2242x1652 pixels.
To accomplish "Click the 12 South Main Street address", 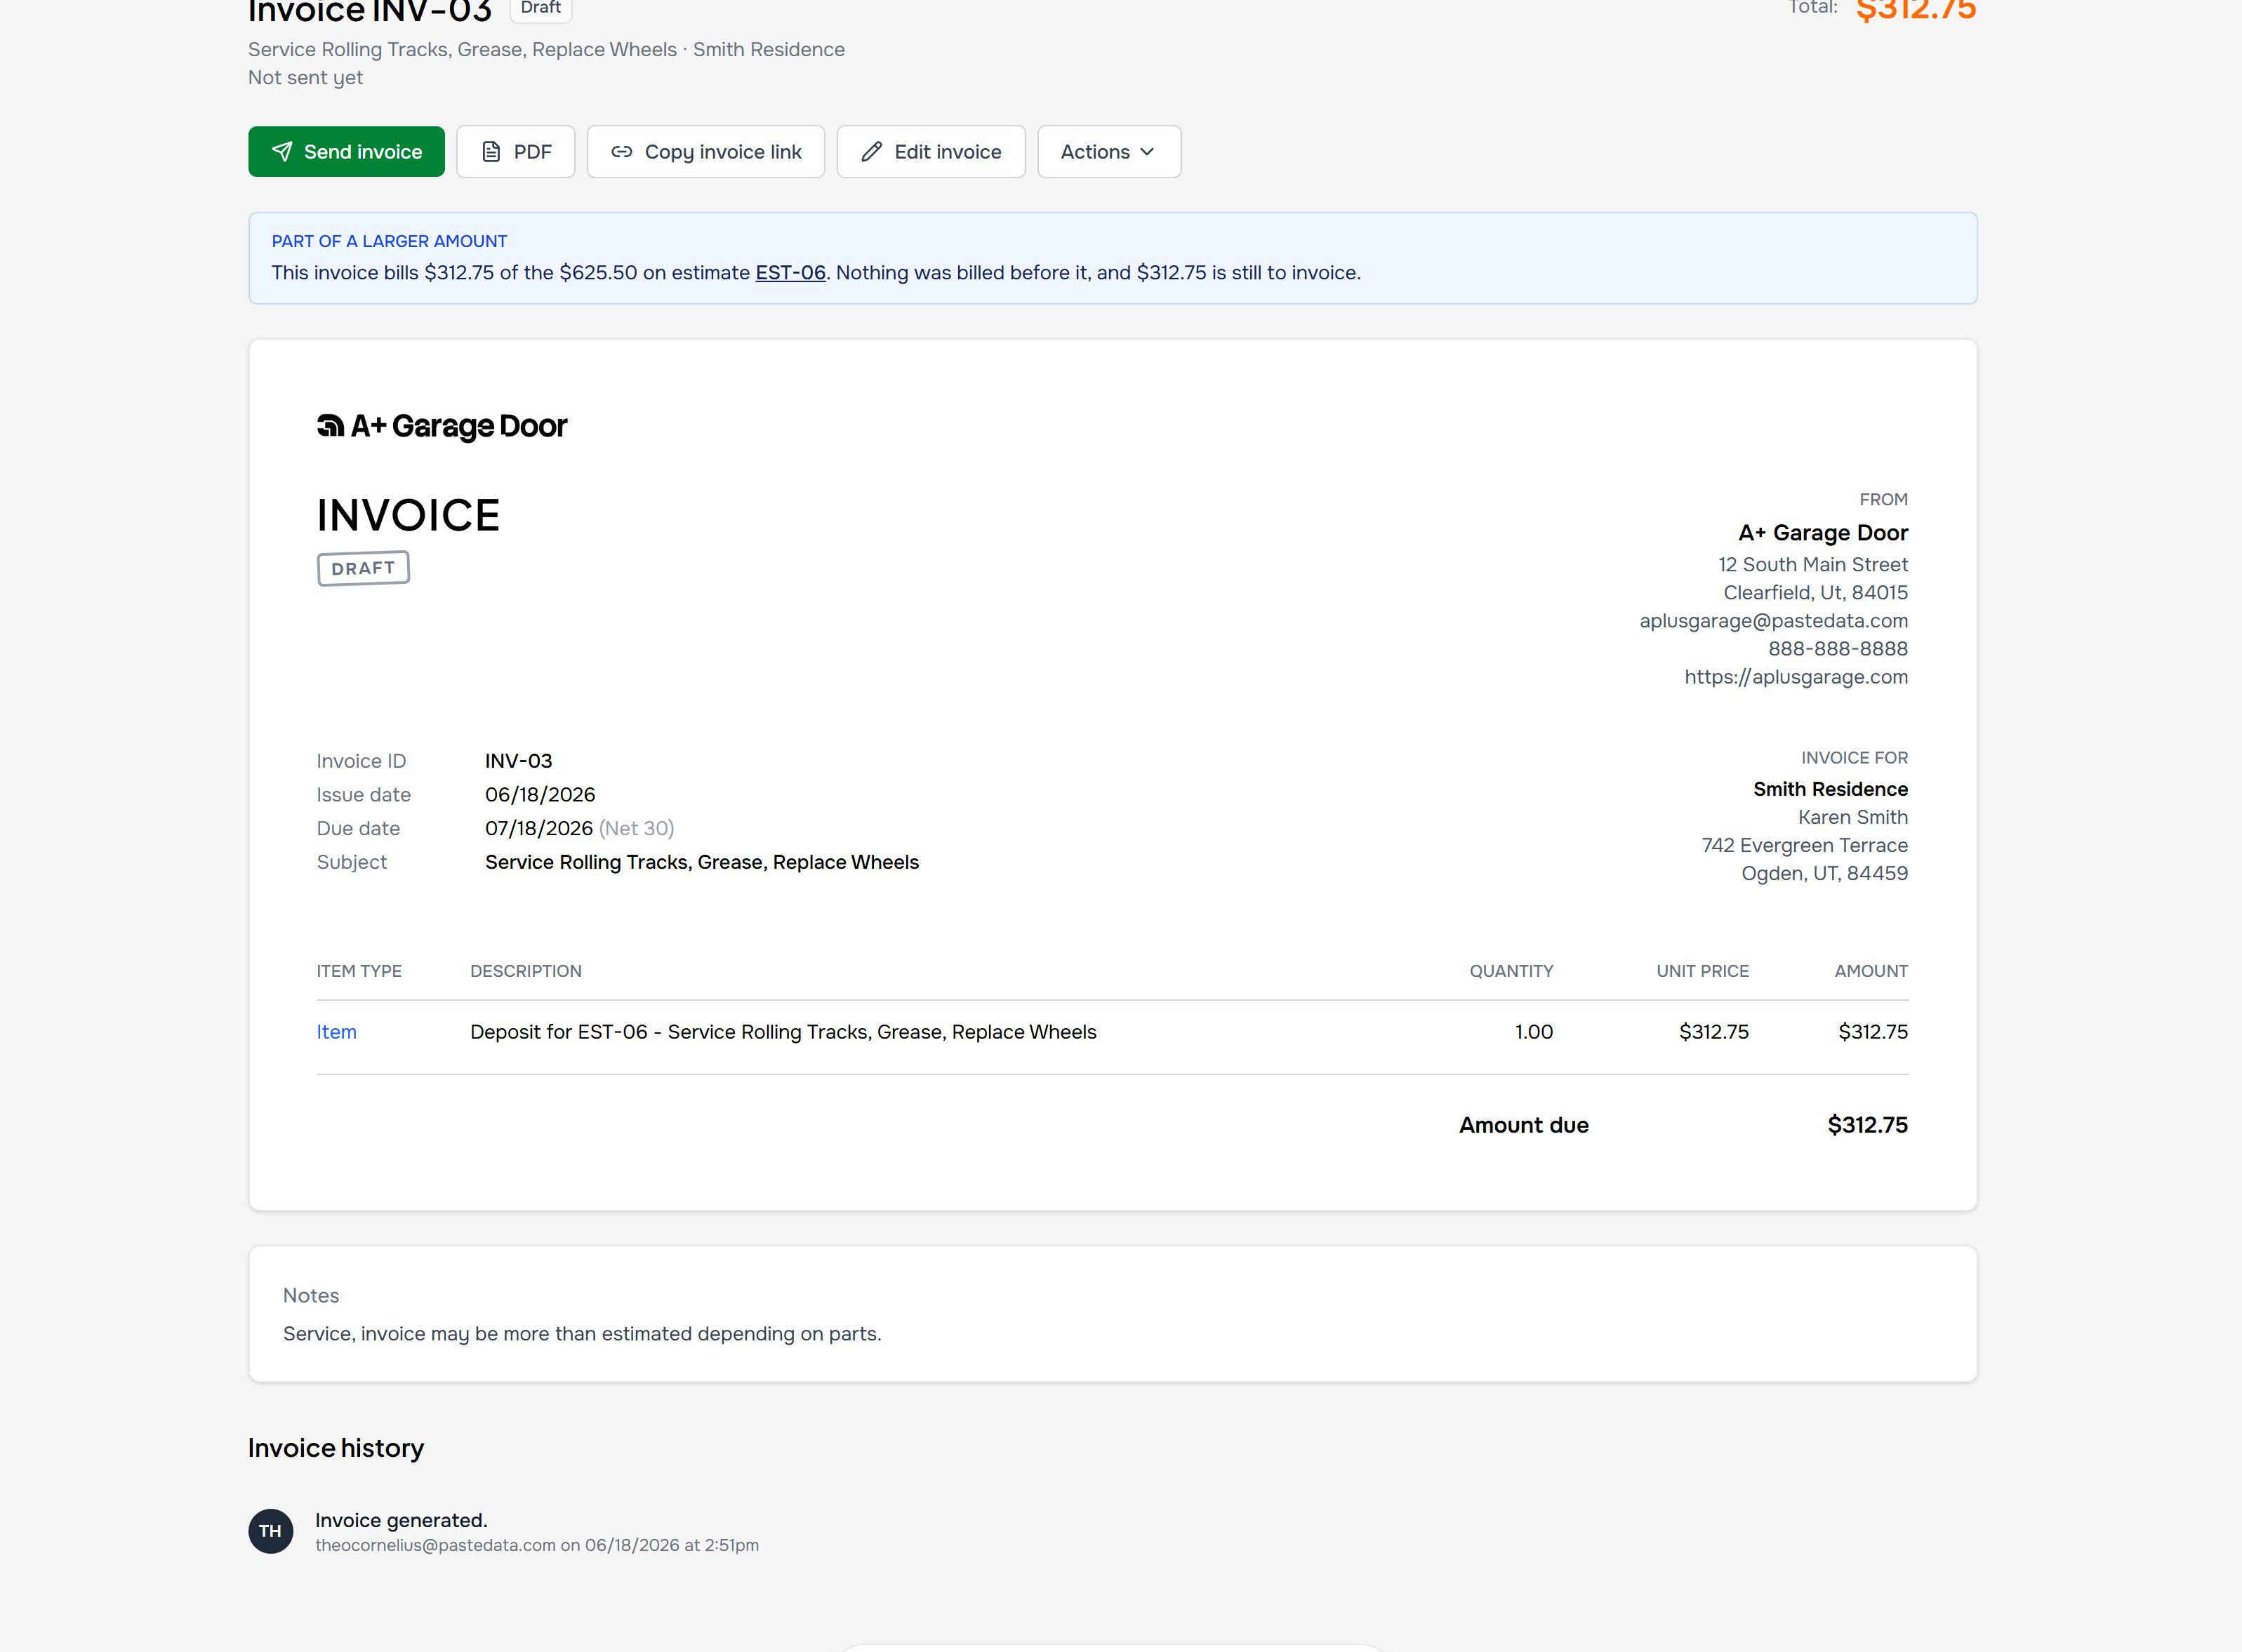I will [x=1813, y=565].
